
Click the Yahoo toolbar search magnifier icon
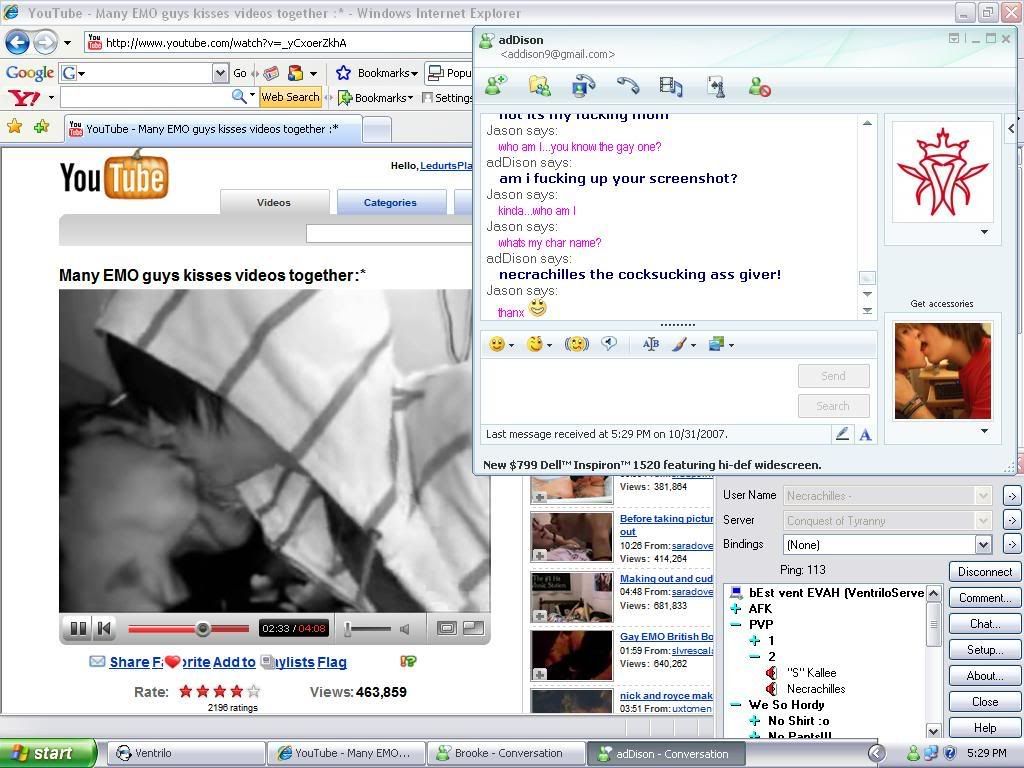239,97
